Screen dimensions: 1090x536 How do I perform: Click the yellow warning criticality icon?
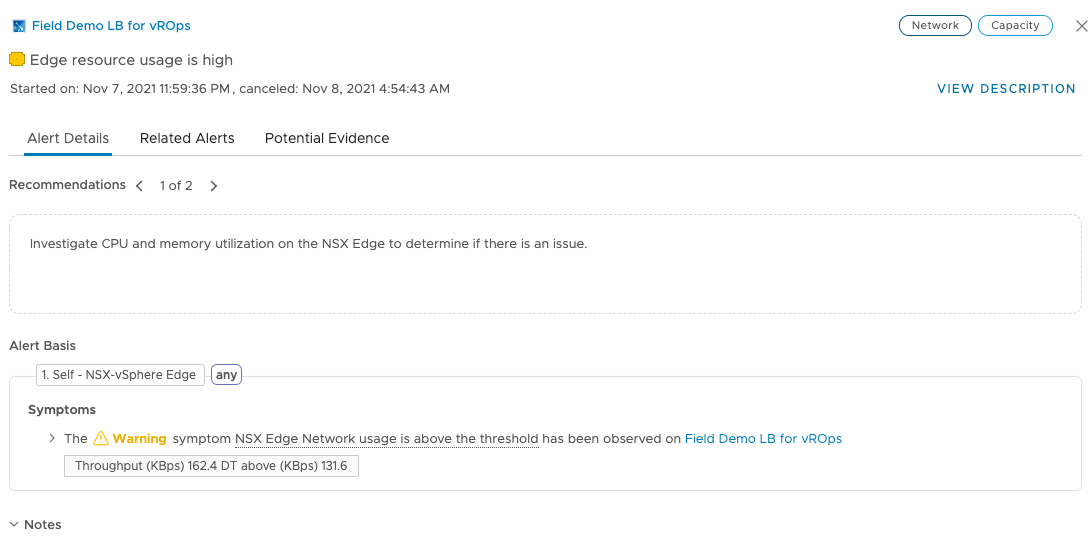[x=17, y=60]
